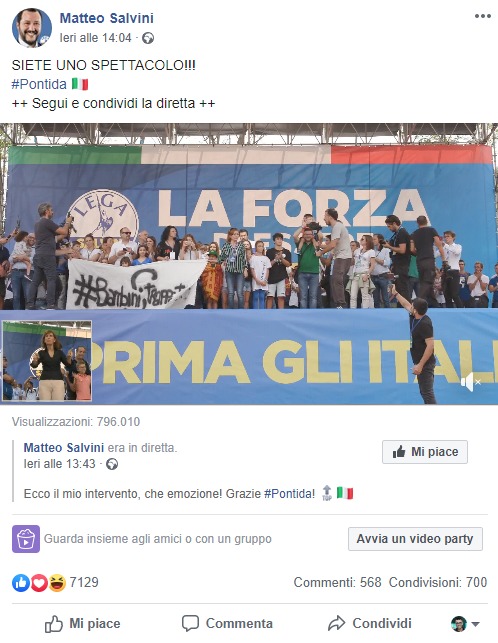Image resolution: width=498 pixels, height=643 pixels.
Task: Open the Commenti: 568 comments count
Action: point(338,582)
